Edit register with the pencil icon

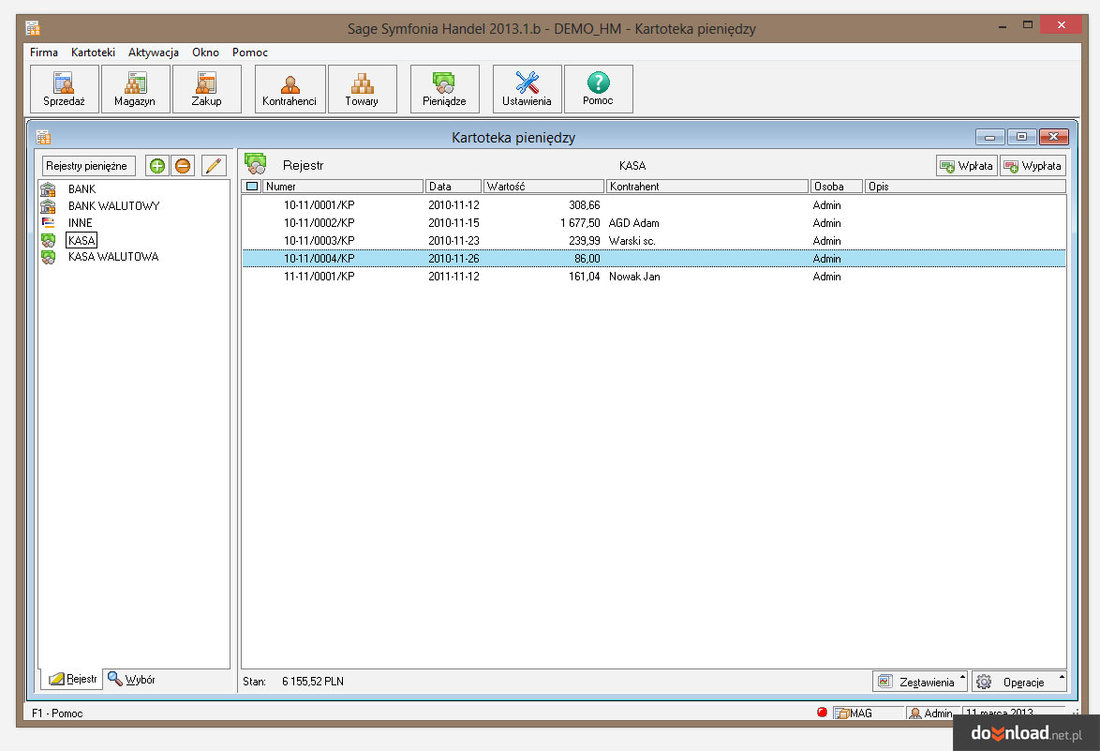214,166
